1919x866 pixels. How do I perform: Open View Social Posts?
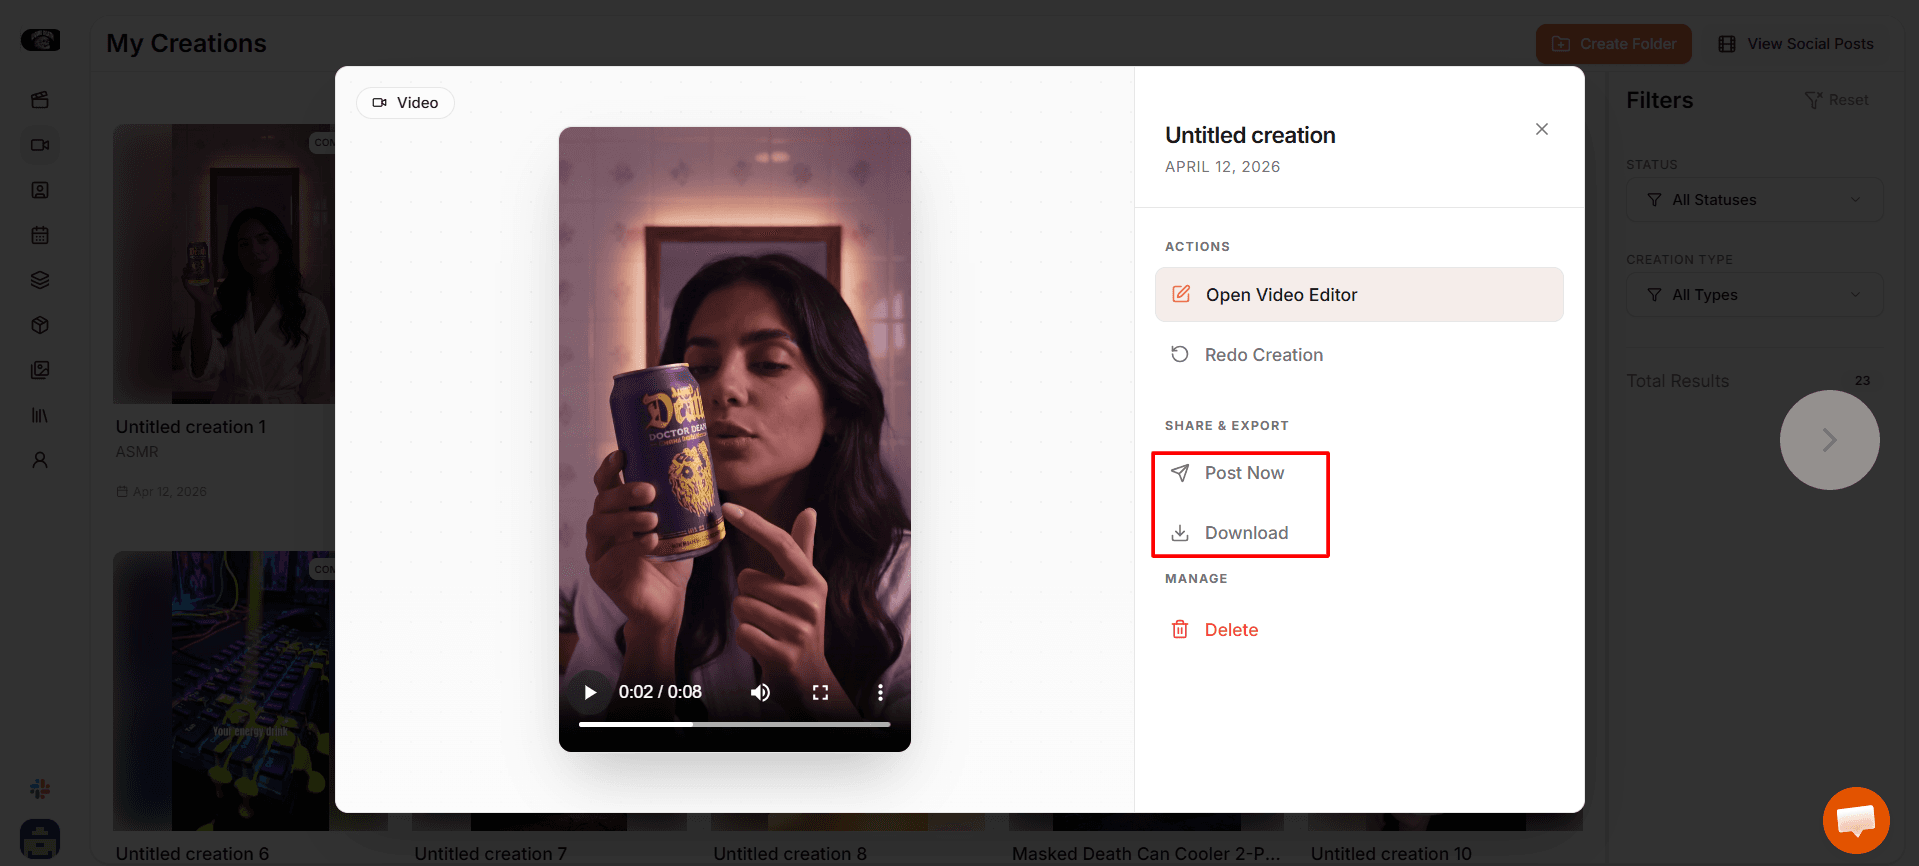pos(1796,44)
